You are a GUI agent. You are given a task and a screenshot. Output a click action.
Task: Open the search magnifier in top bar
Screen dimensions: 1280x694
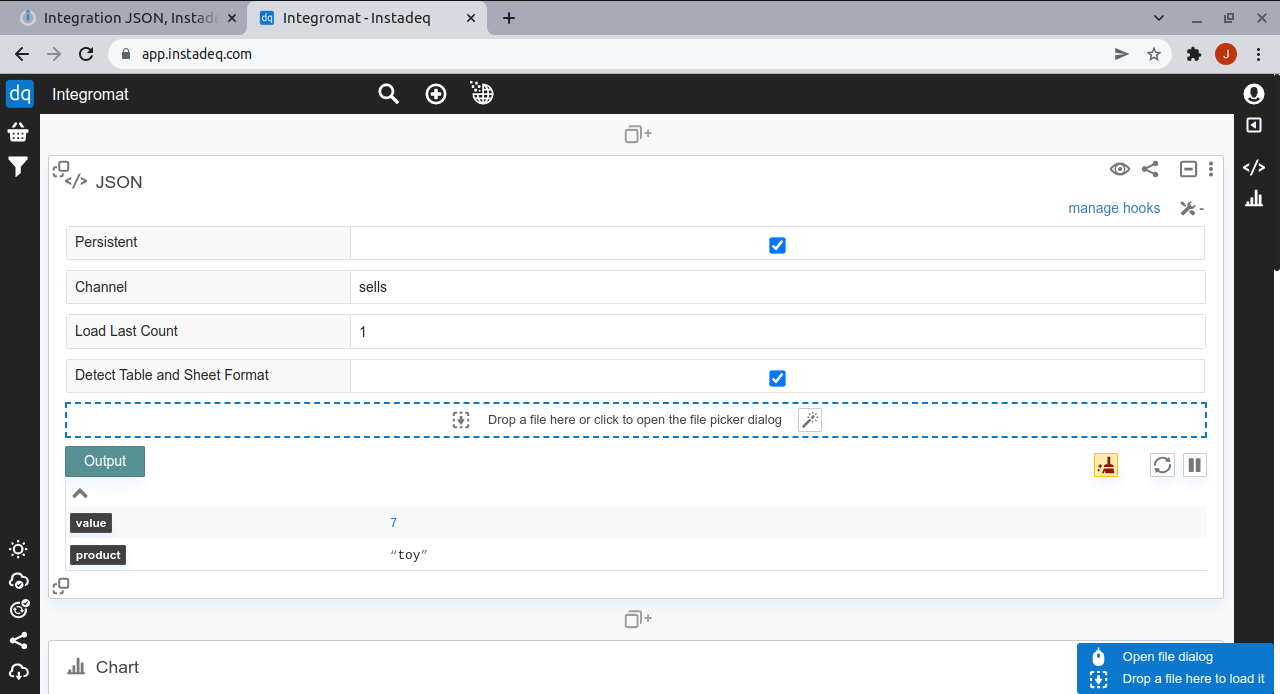388,94
